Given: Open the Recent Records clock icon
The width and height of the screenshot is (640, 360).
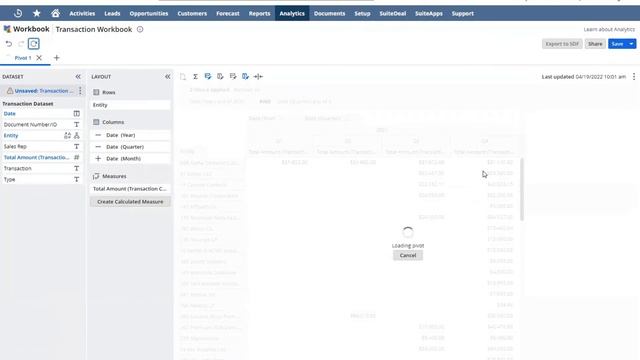Looking at the screenshot, I should pos(18,13).
